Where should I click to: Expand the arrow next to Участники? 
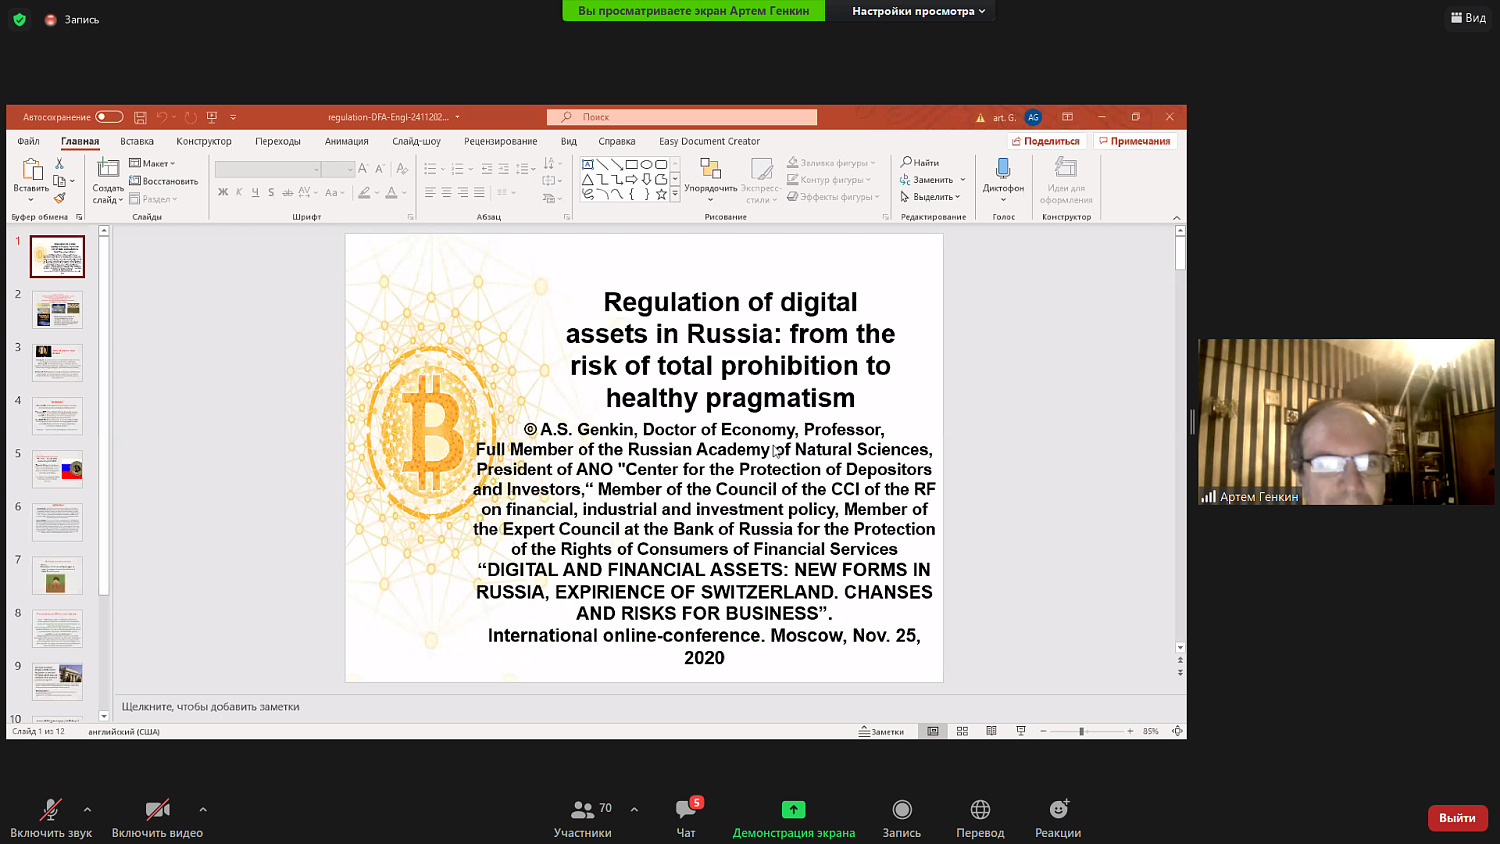coord(634,809)
